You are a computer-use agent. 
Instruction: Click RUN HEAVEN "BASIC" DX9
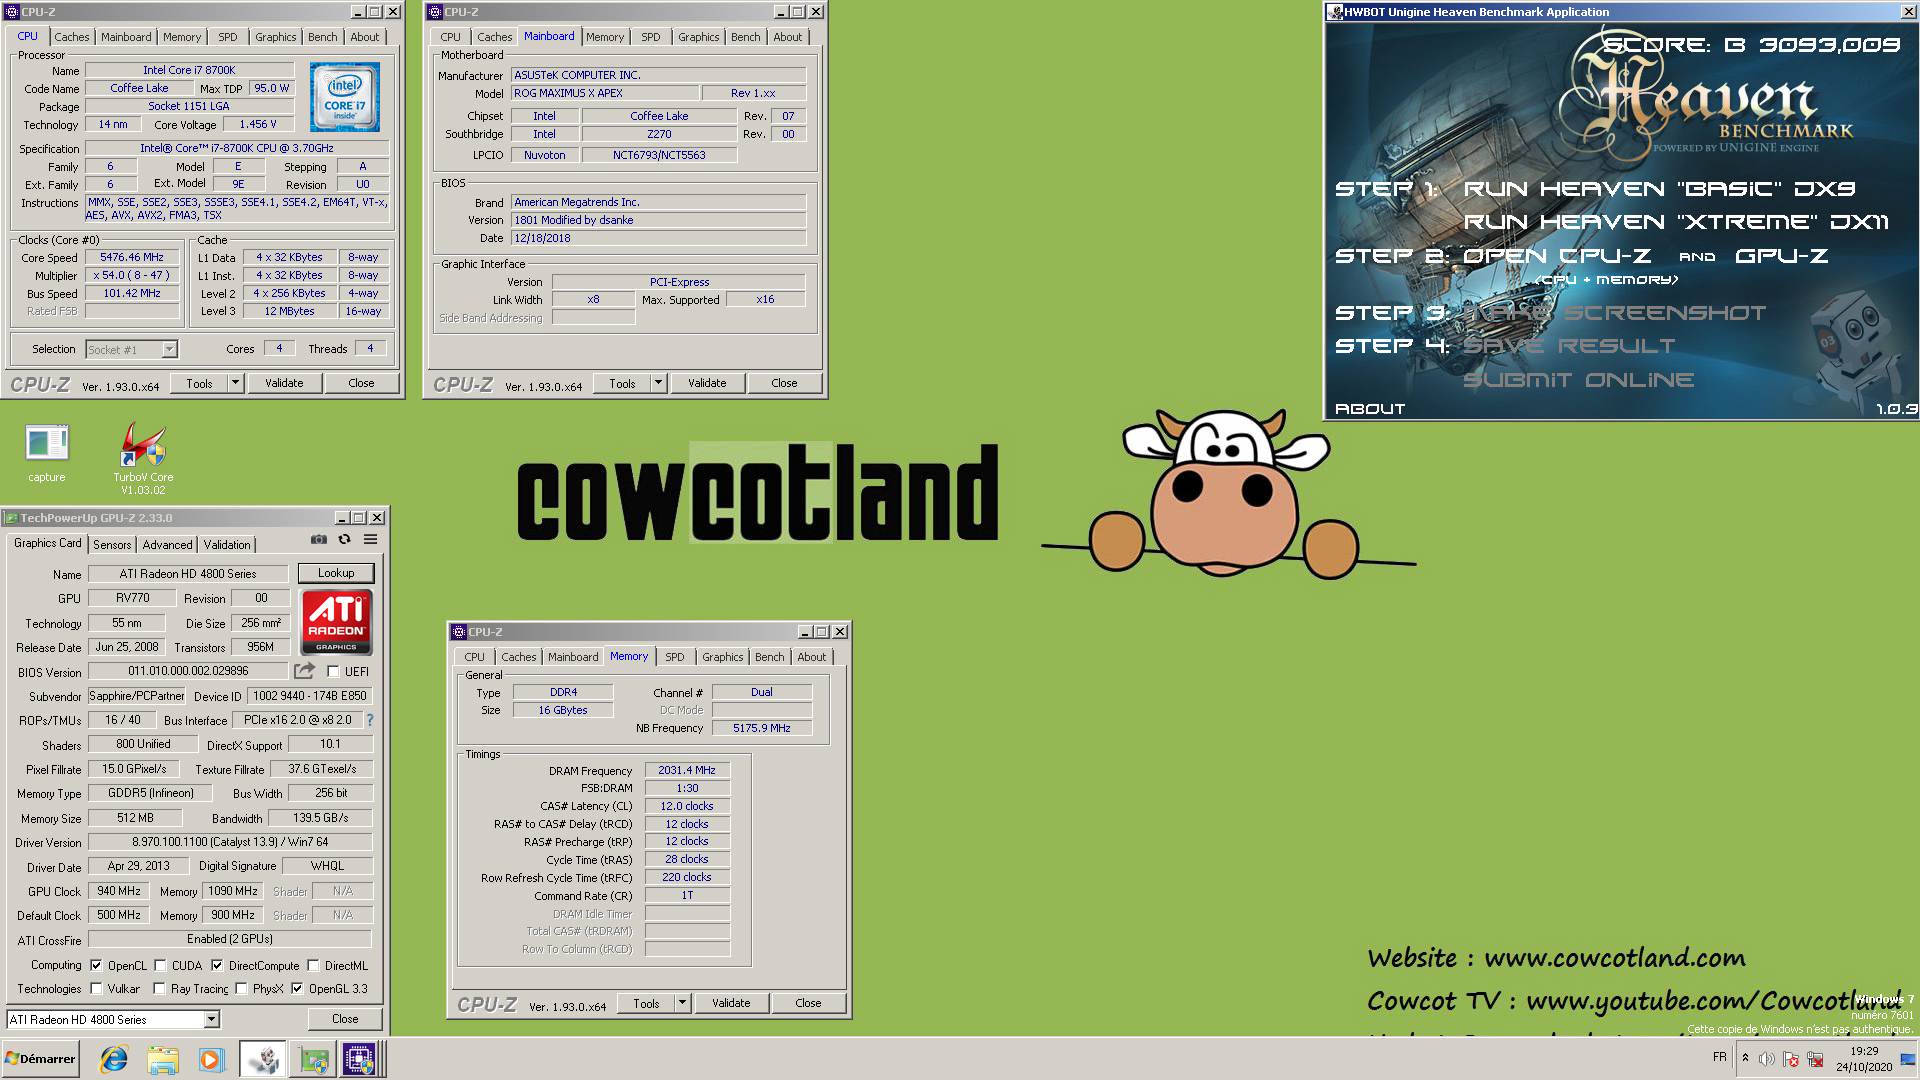[1659, 189]
